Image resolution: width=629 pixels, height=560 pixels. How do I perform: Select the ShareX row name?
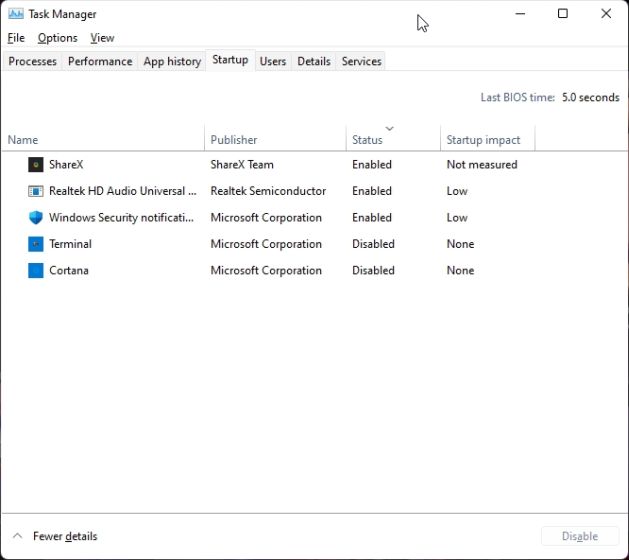[x=66, y=164]
